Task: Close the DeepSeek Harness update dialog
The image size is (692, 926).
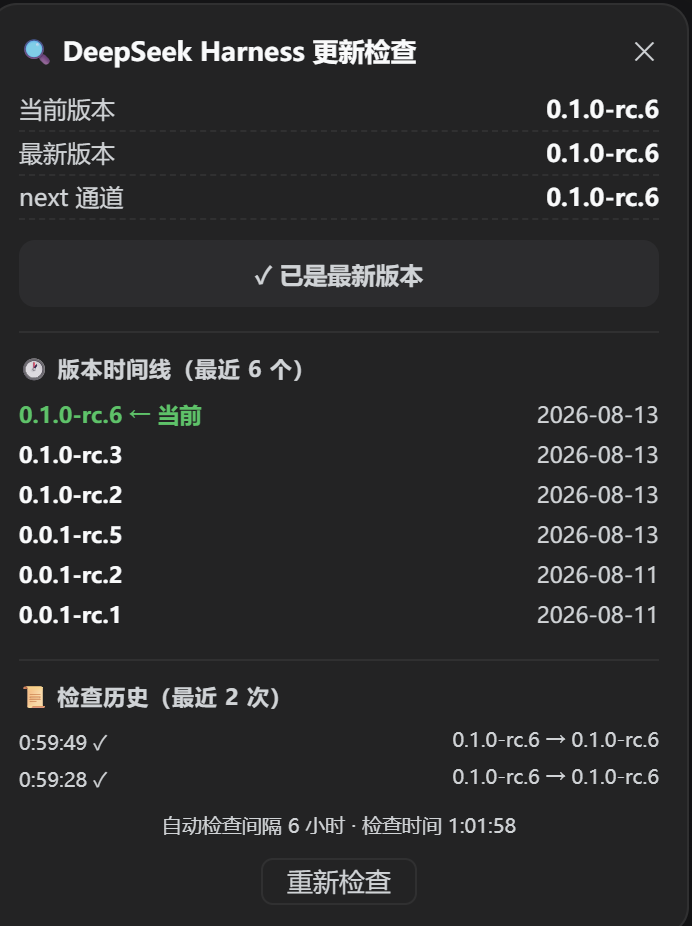Action: pos(644,52)
